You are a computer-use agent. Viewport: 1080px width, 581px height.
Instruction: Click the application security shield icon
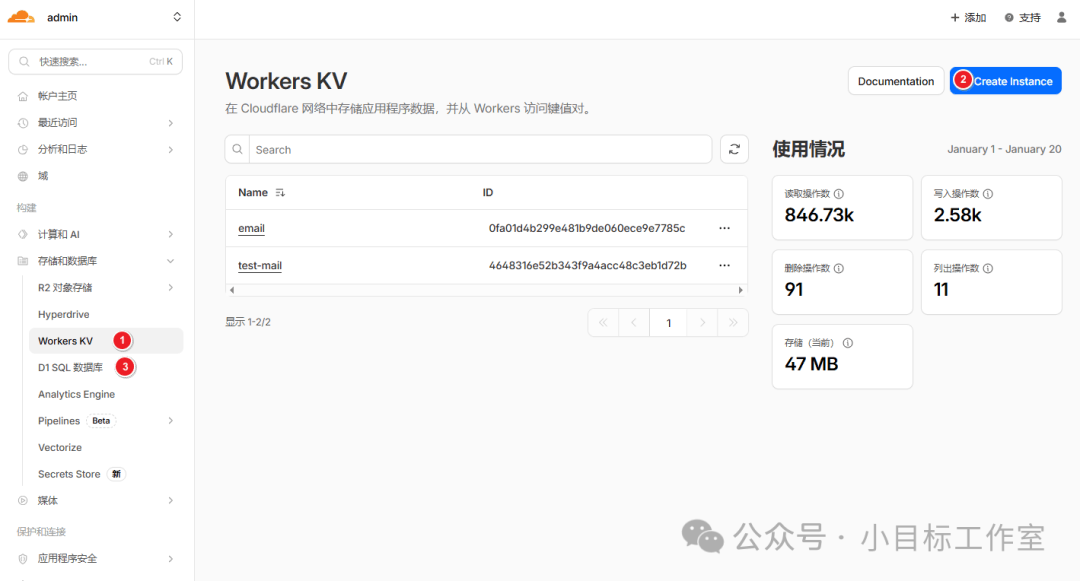[x=23, y=559]
